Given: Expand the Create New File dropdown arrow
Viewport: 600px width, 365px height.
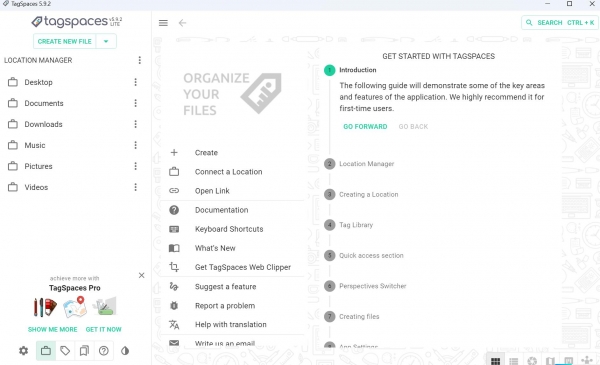Looking at the screenshot, I should pos(106,41).
